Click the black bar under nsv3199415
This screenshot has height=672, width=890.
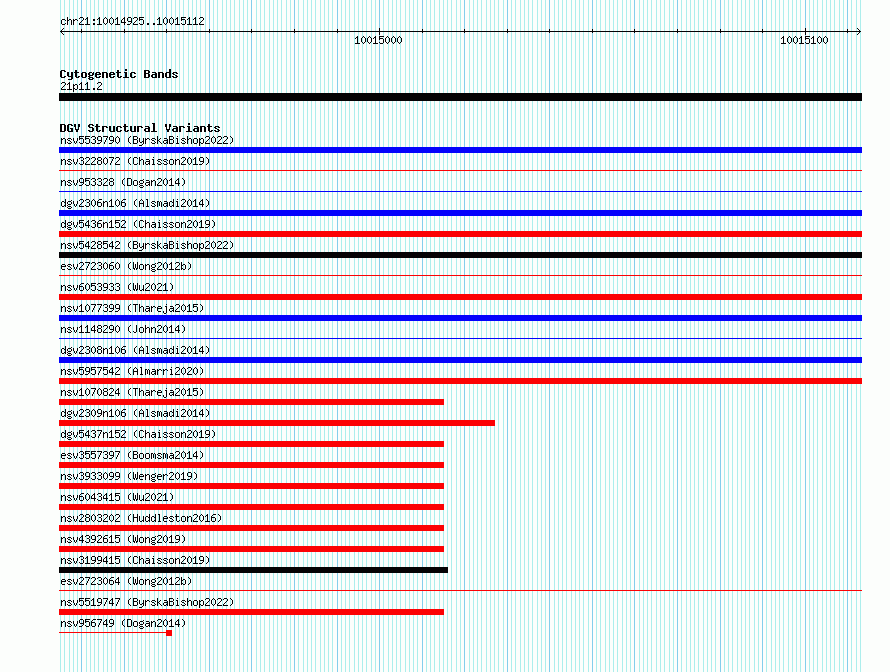253,570
